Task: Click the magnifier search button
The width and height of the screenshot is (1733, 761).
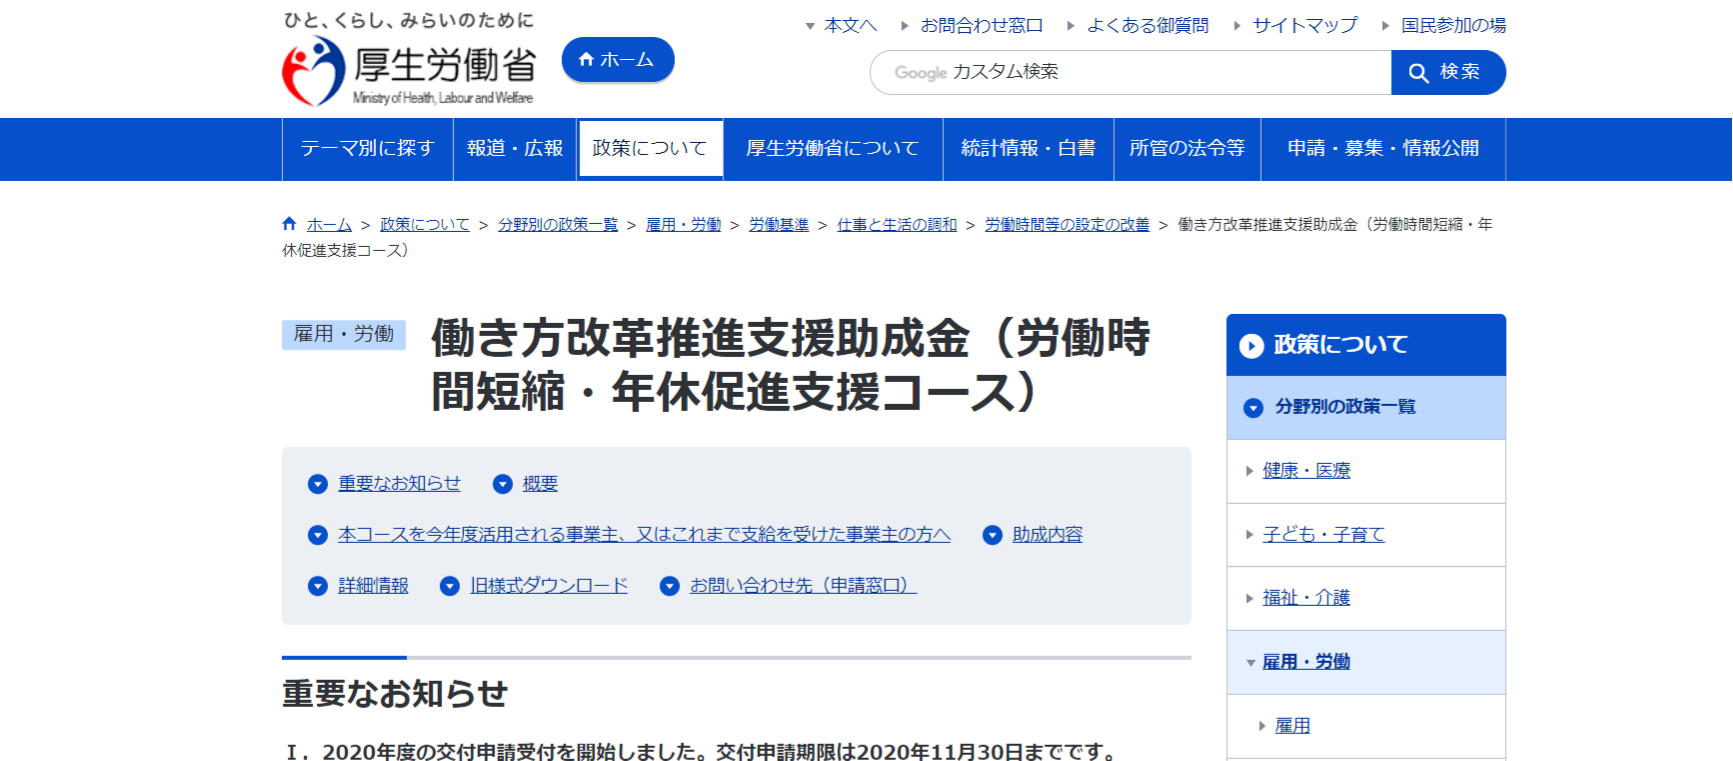Action: point(1447,72)
